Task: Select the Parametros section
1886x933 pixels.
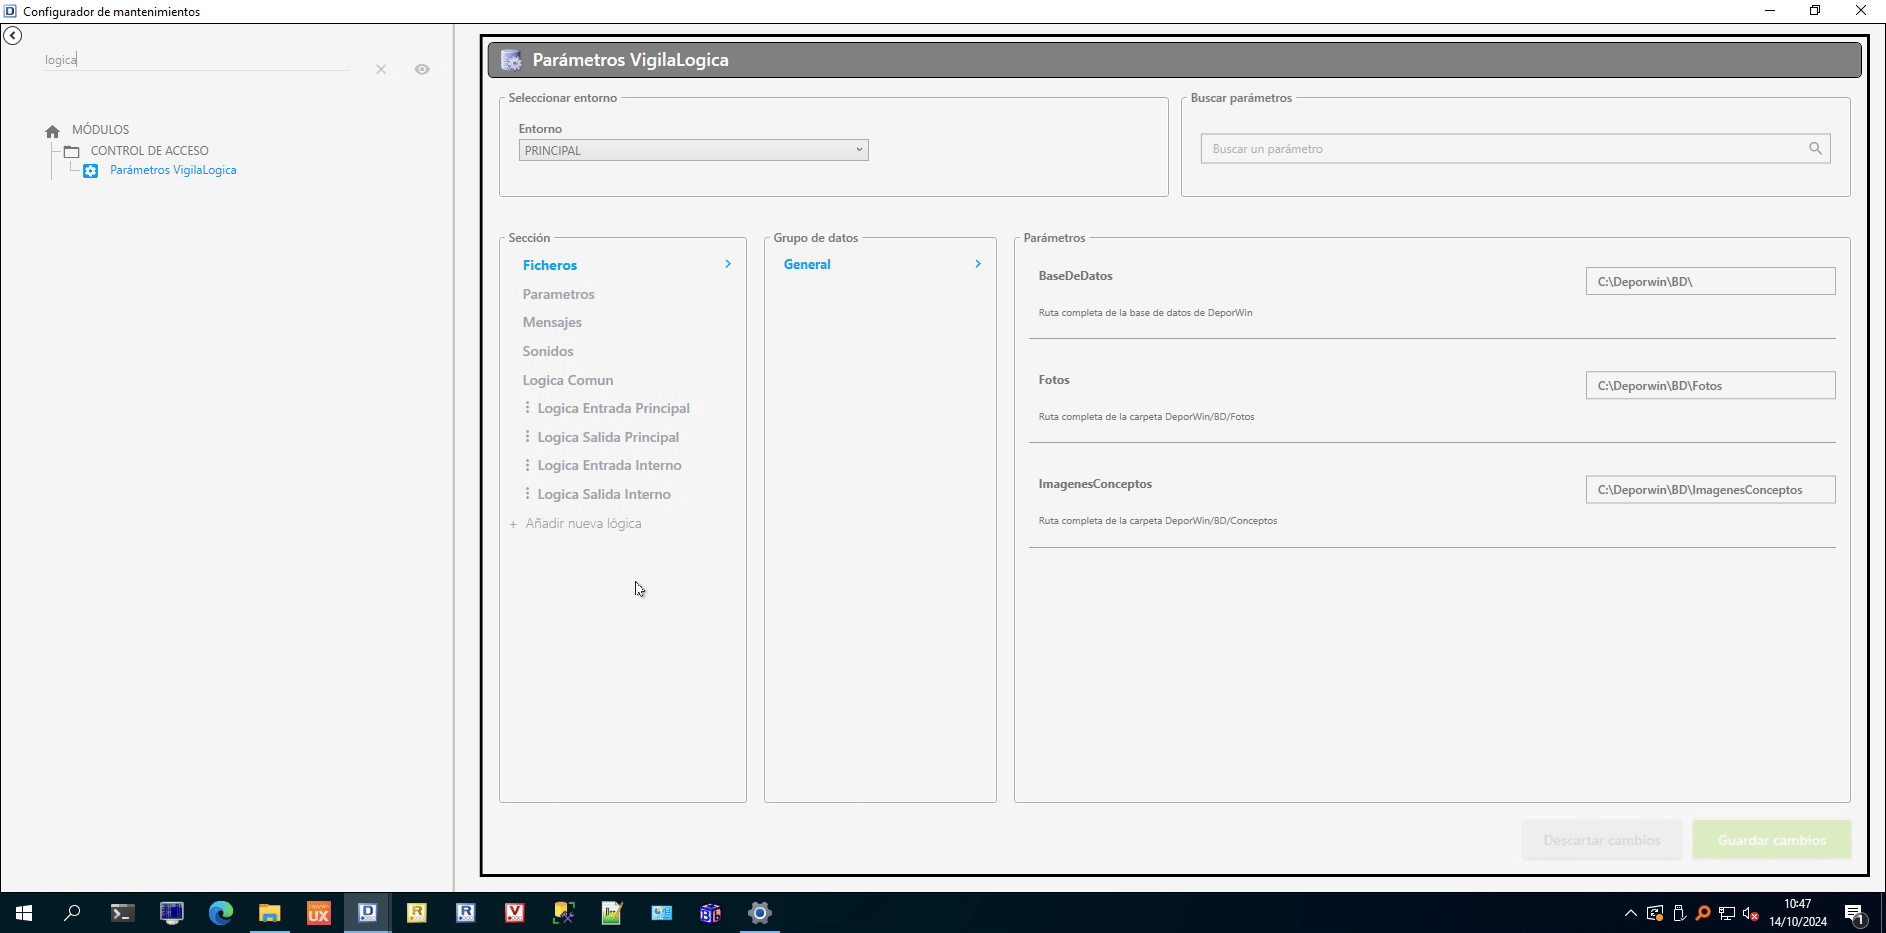Action: coord(558,294)
